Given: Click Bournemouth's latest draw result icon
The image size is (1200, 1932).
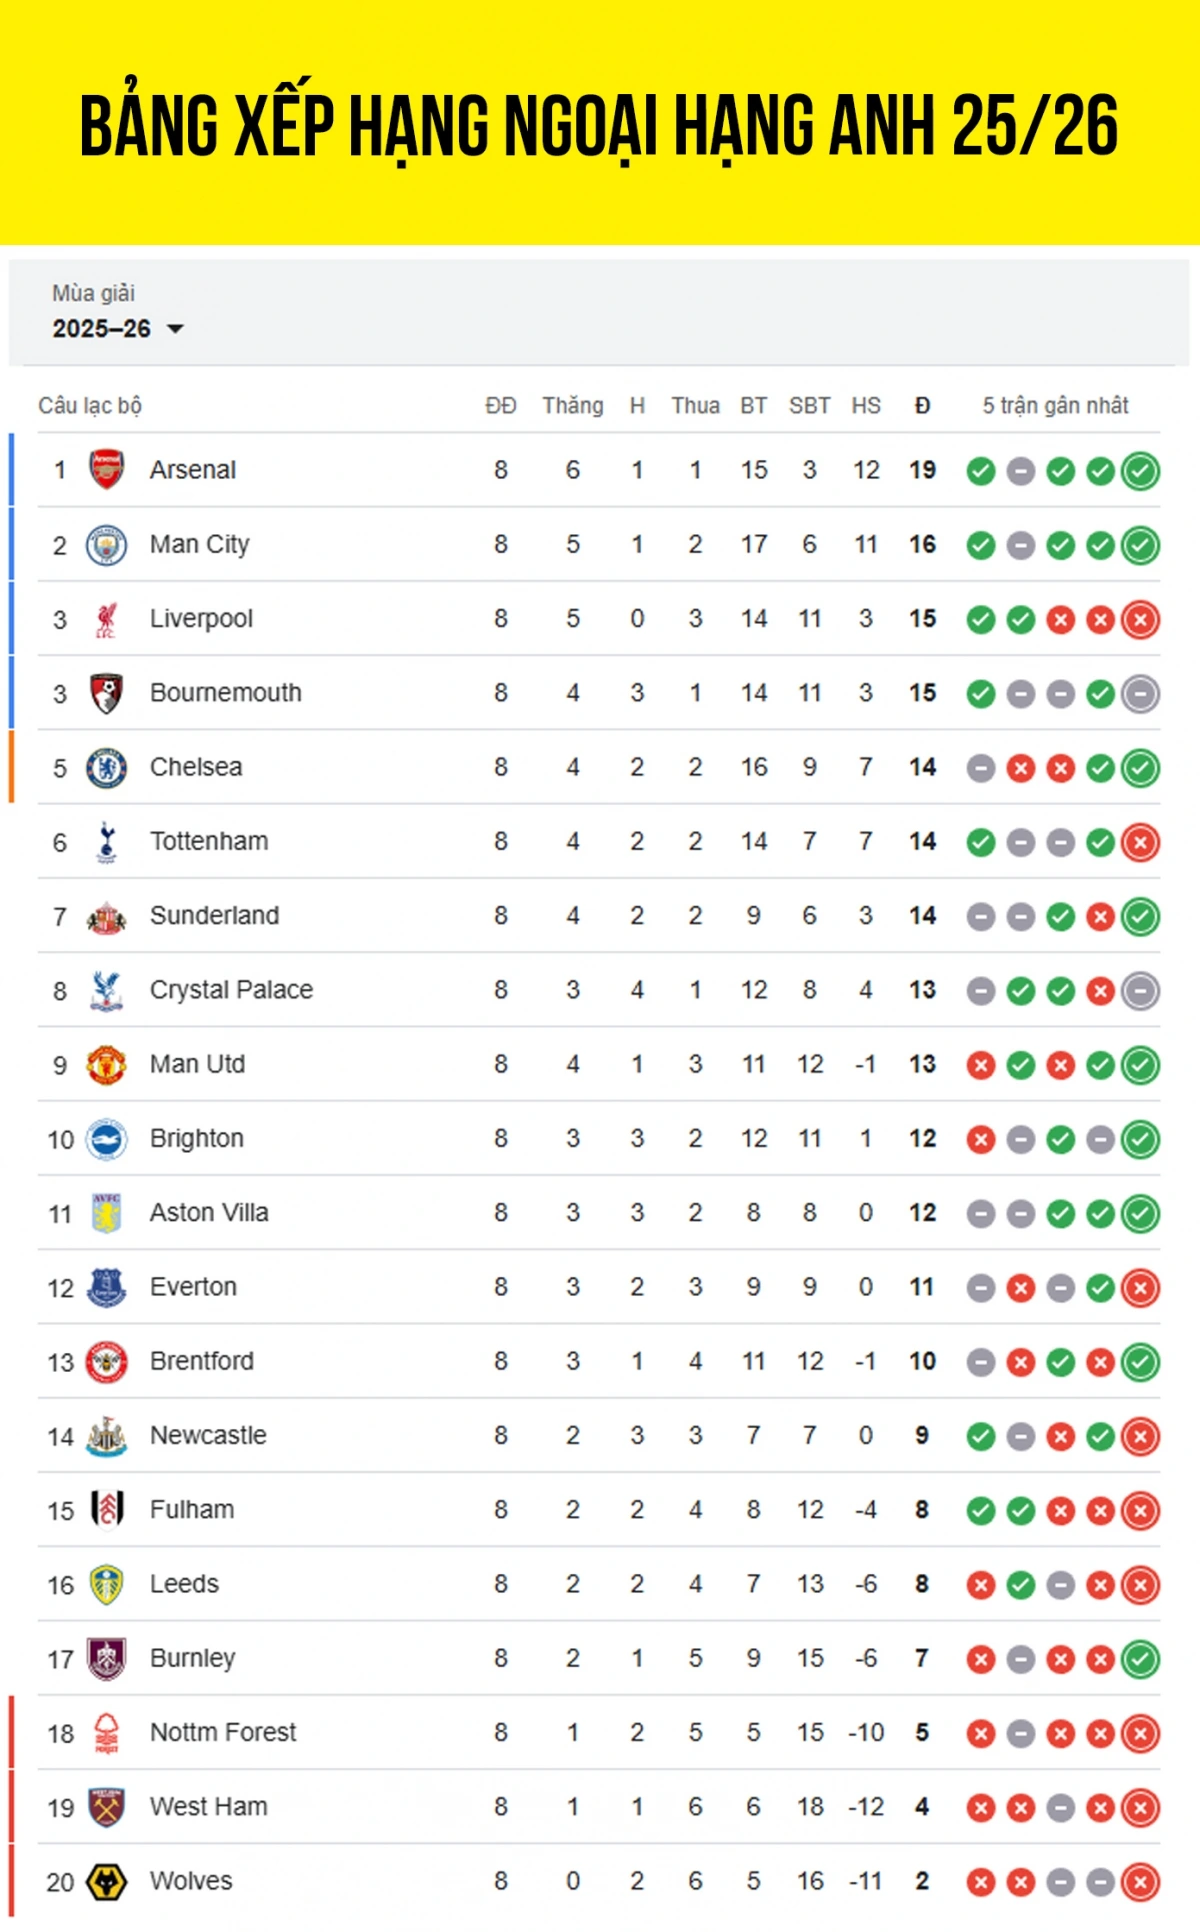Looking at the screenshot, I should pyautogui.click(x=1140, y=694).
